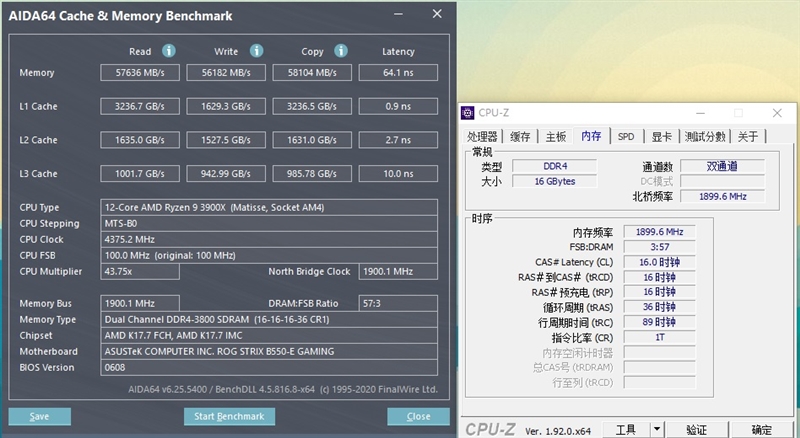Click the 通道数 value 双通道 in CPU-Z
Screen dimensions: 800x438
(x=722, y=166)
